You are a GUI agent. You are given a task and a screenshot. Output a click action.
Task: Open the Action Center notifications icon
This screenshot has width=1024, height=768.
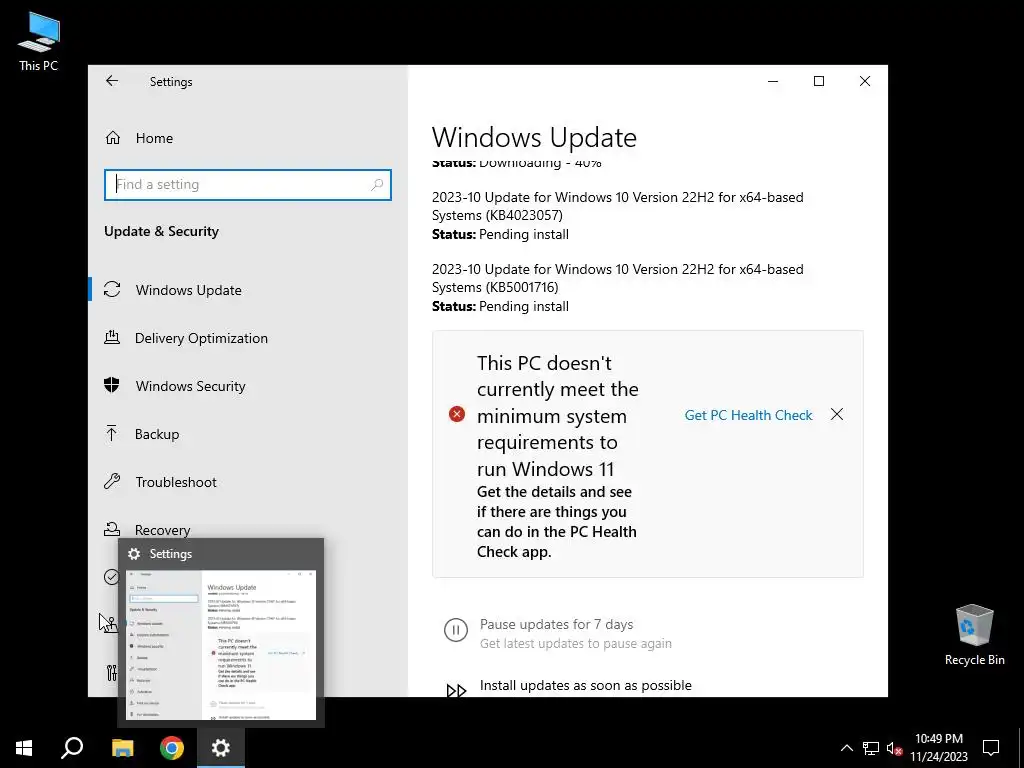tap(991, 748)
